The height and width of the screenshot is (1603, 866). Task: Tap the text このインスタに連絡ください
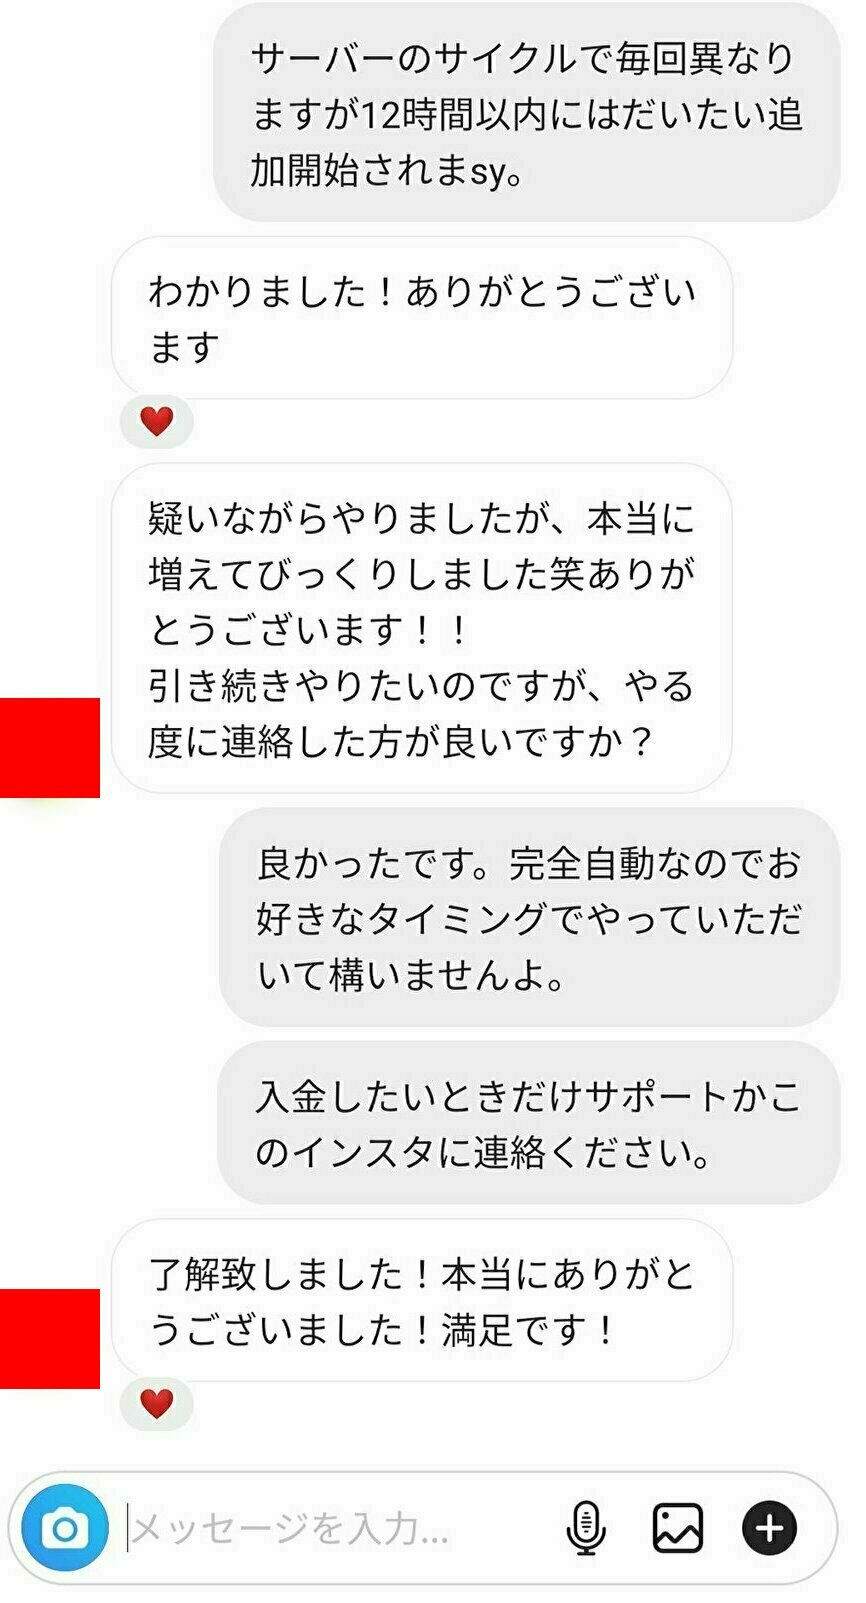(483, 1151)
